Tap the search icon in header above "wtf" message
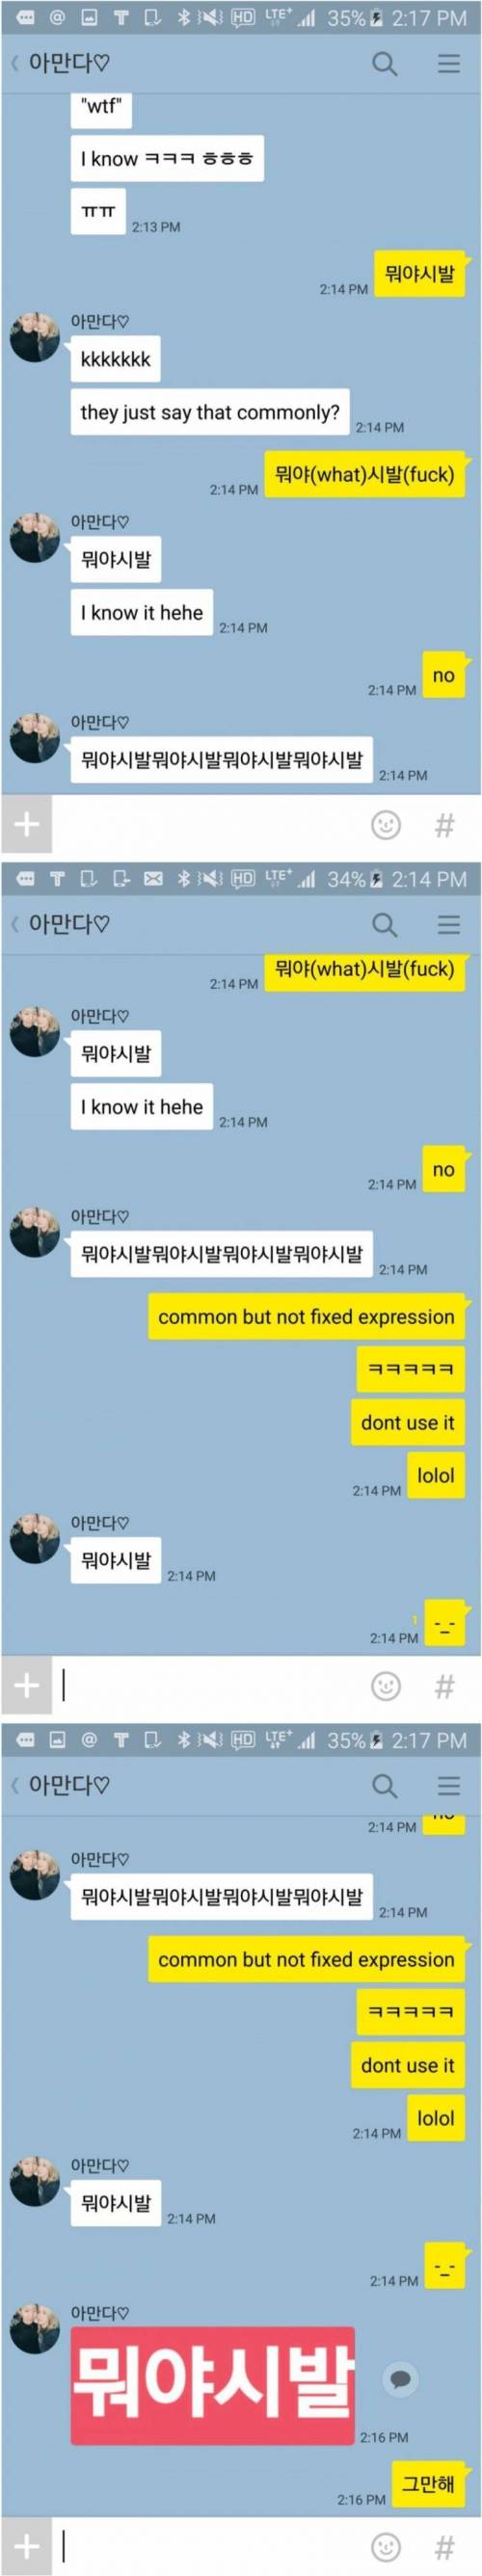Viewport: 482px width, 2576px height. point(385,64)
